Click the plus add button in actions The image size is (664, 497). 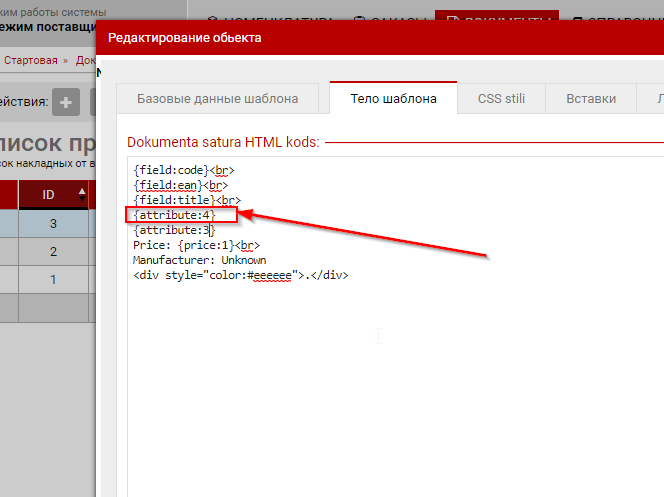66,102
